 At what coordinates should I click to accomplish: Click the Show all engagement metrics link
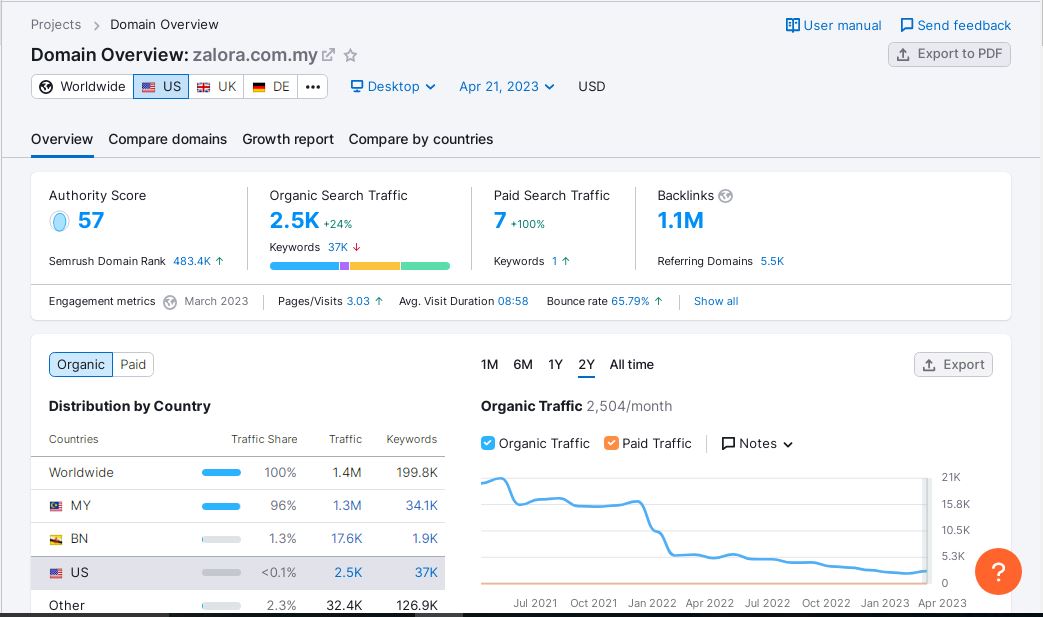[716, 301]
